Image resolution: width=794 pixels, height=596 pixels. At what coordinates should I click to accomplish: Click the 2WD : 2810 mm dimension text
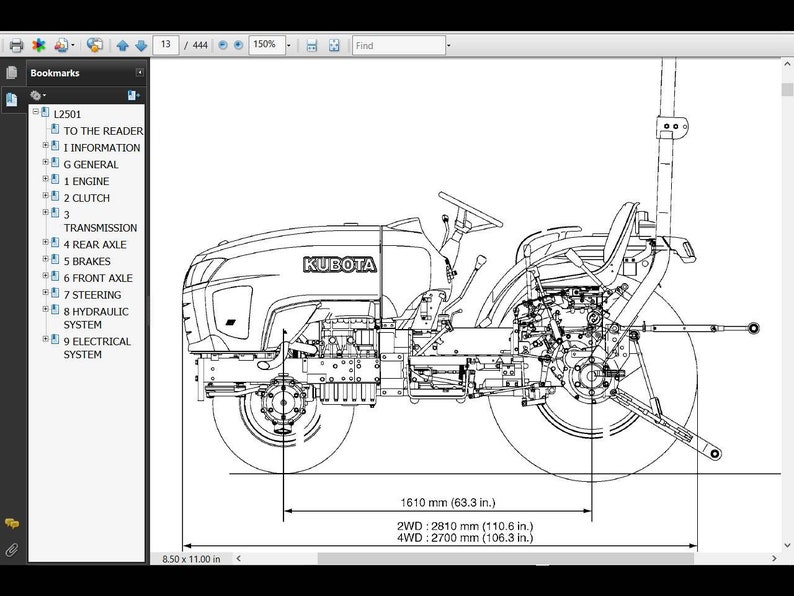[465, 526]
